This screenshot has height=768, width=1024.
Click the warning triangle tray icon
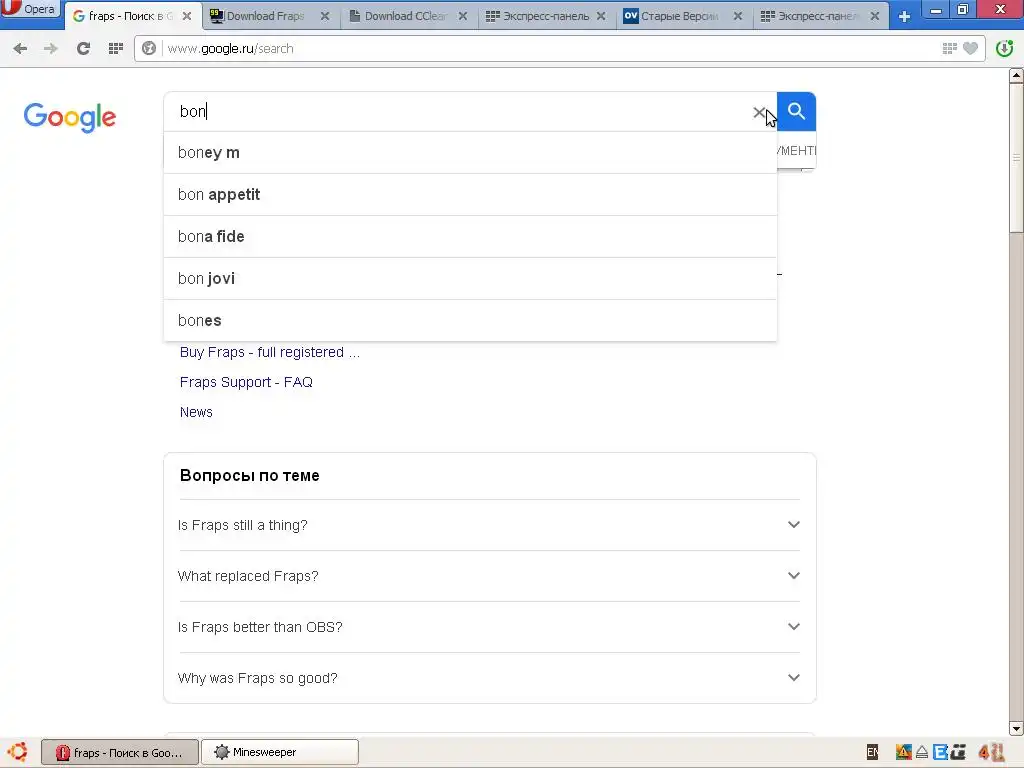click(904, 752)
